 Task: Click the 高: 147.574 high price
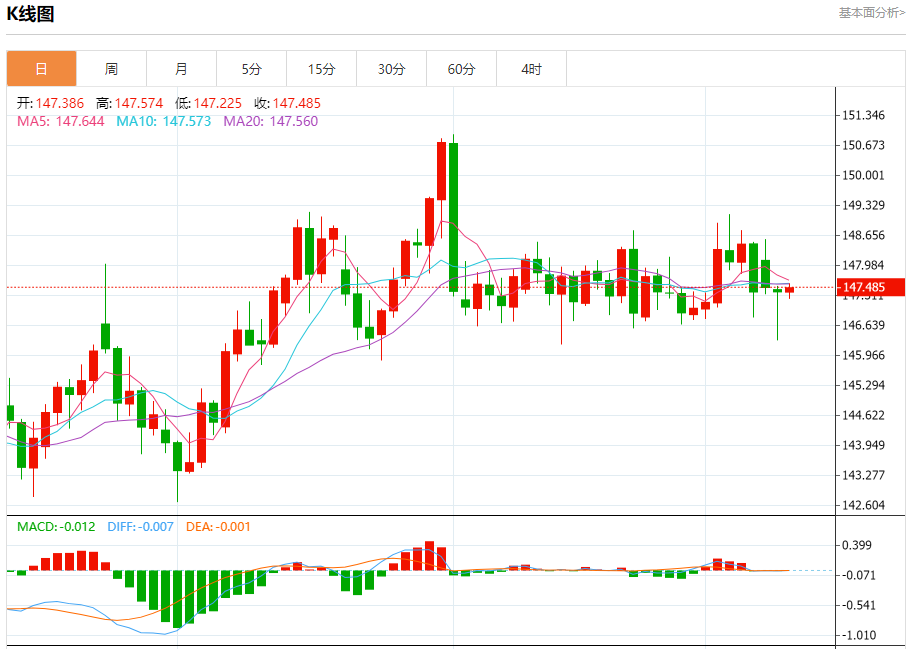click(130, 104)
